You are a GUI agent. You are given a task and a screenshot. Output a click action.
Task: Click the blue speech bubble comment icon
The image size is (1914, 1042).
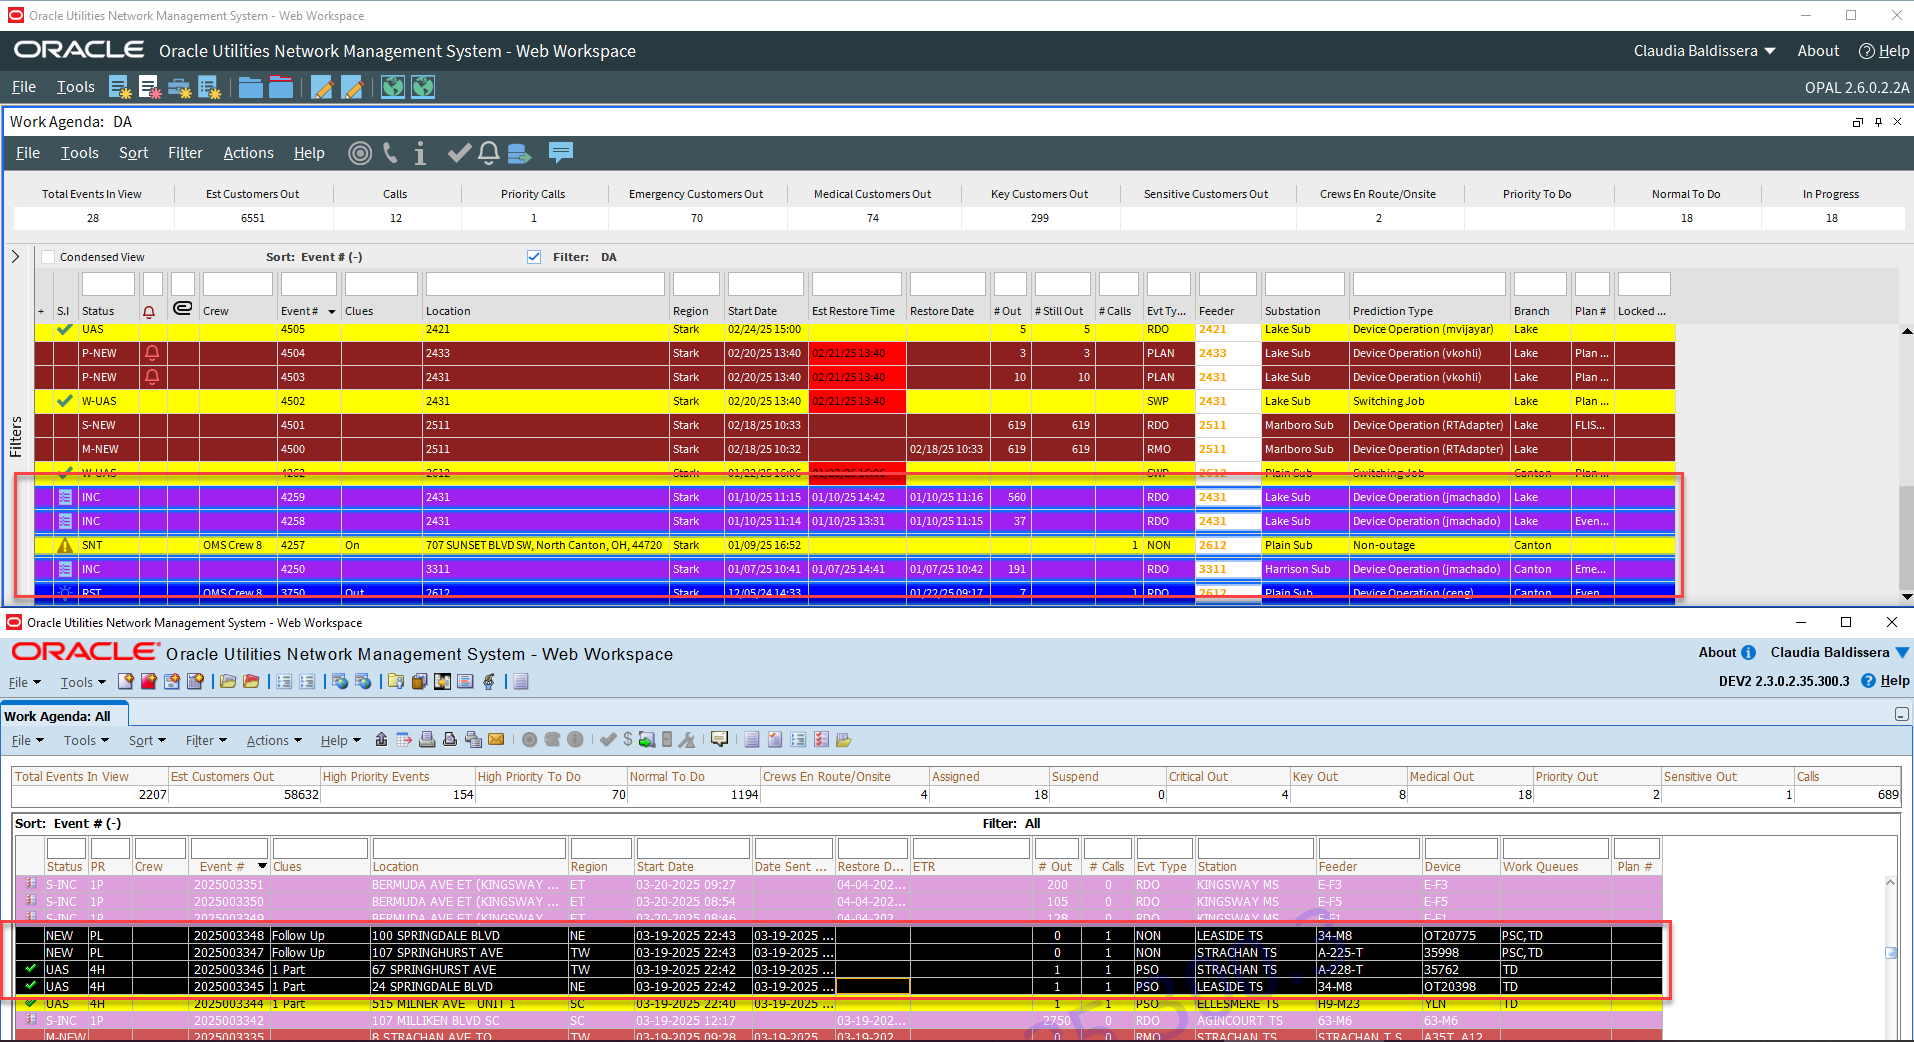coord(561,152)
